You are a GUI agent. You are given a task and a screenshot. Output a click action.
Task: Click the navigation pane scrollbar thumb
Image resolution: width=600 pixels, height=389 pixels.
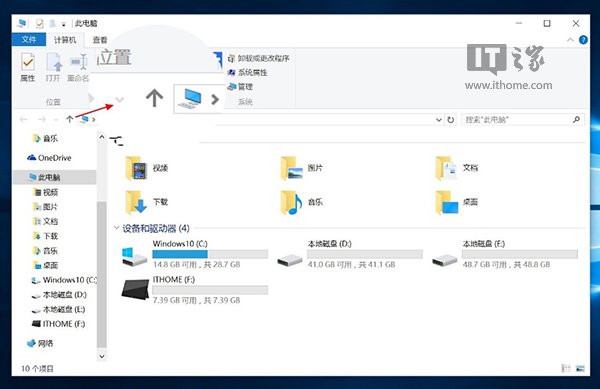(102, 274)
